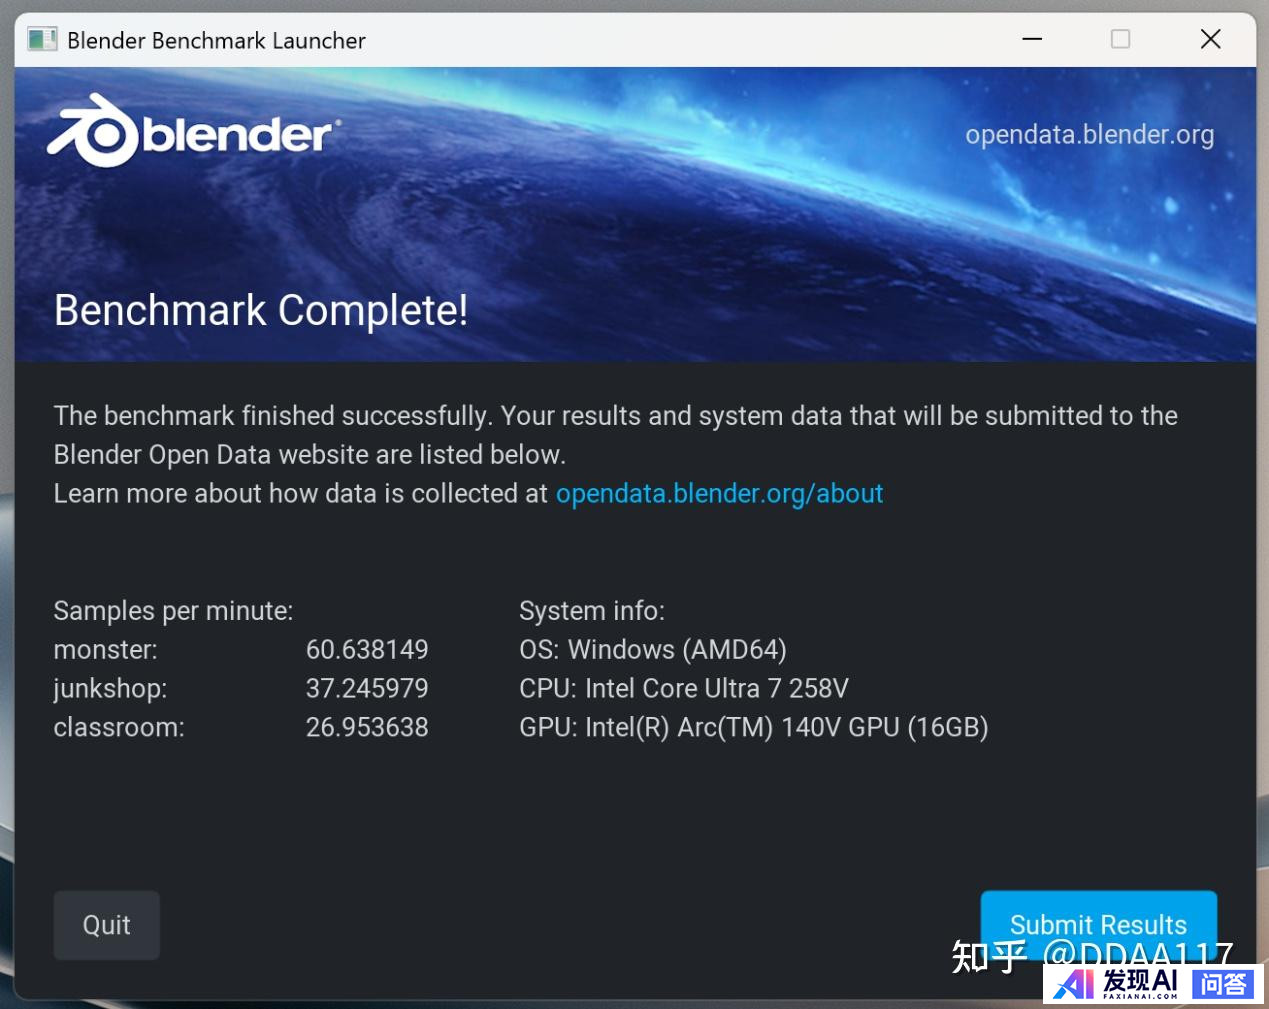Click the Blender Benchmark Launcher title bar icon
The height and width of the screenshot is (1009, 1269).
pos(42,40)
